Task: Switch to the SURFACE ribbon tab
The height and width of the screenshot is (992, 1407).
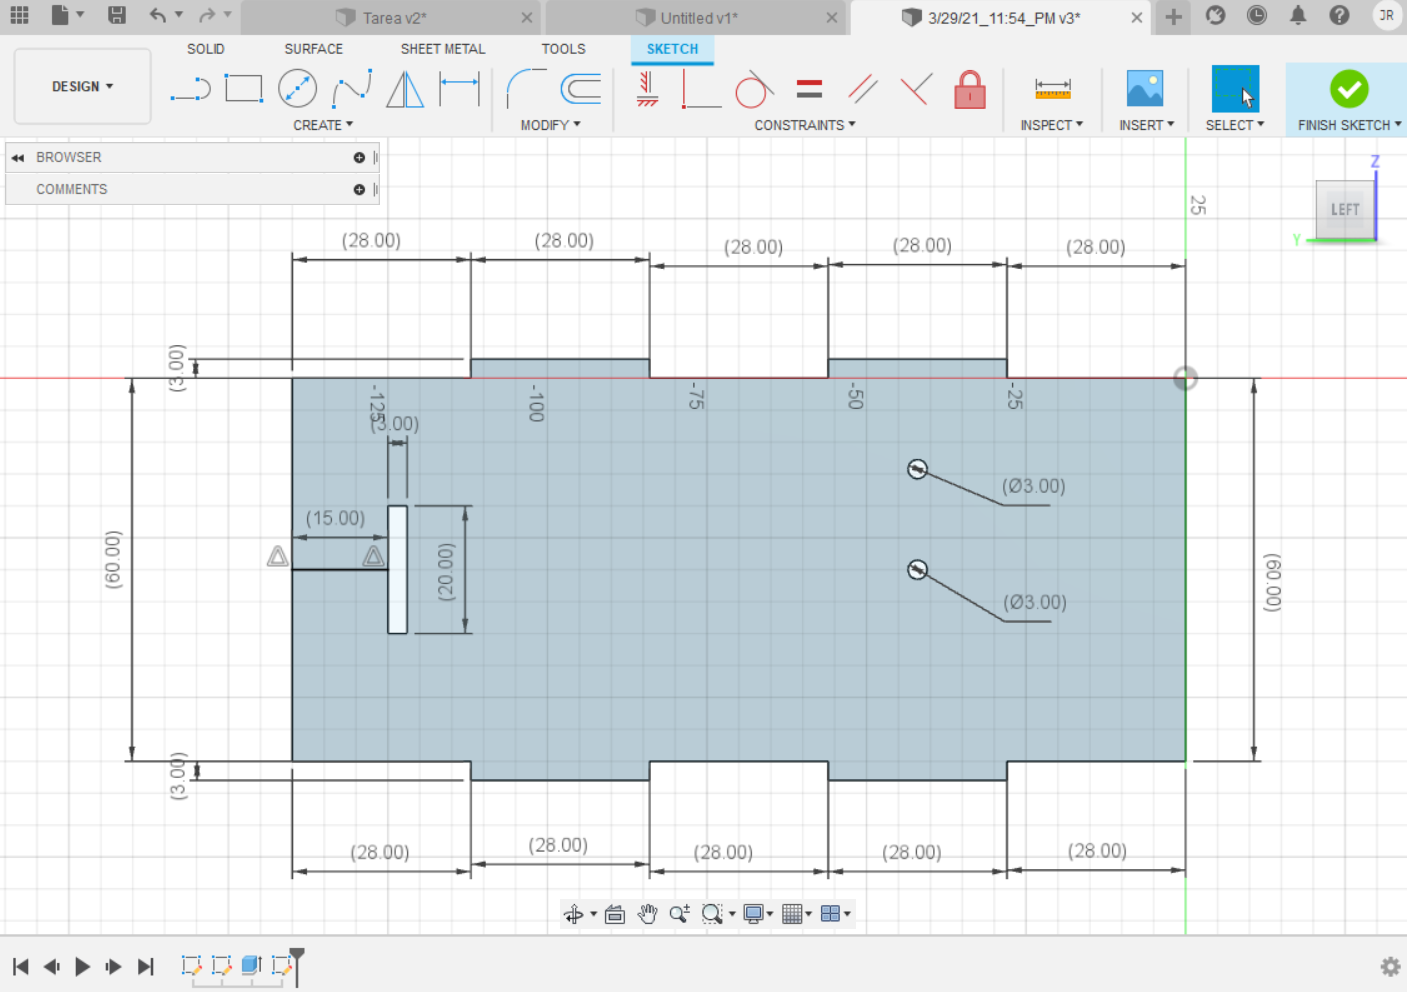Action: pyautogui.click(x=313, y=49)
